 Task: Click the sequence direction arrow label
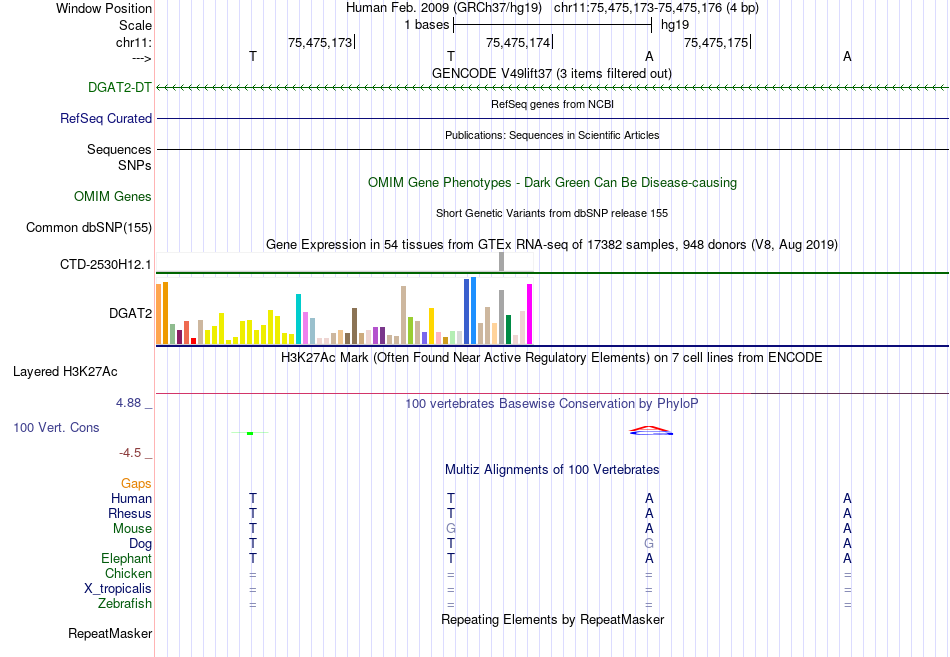[142, 59]
